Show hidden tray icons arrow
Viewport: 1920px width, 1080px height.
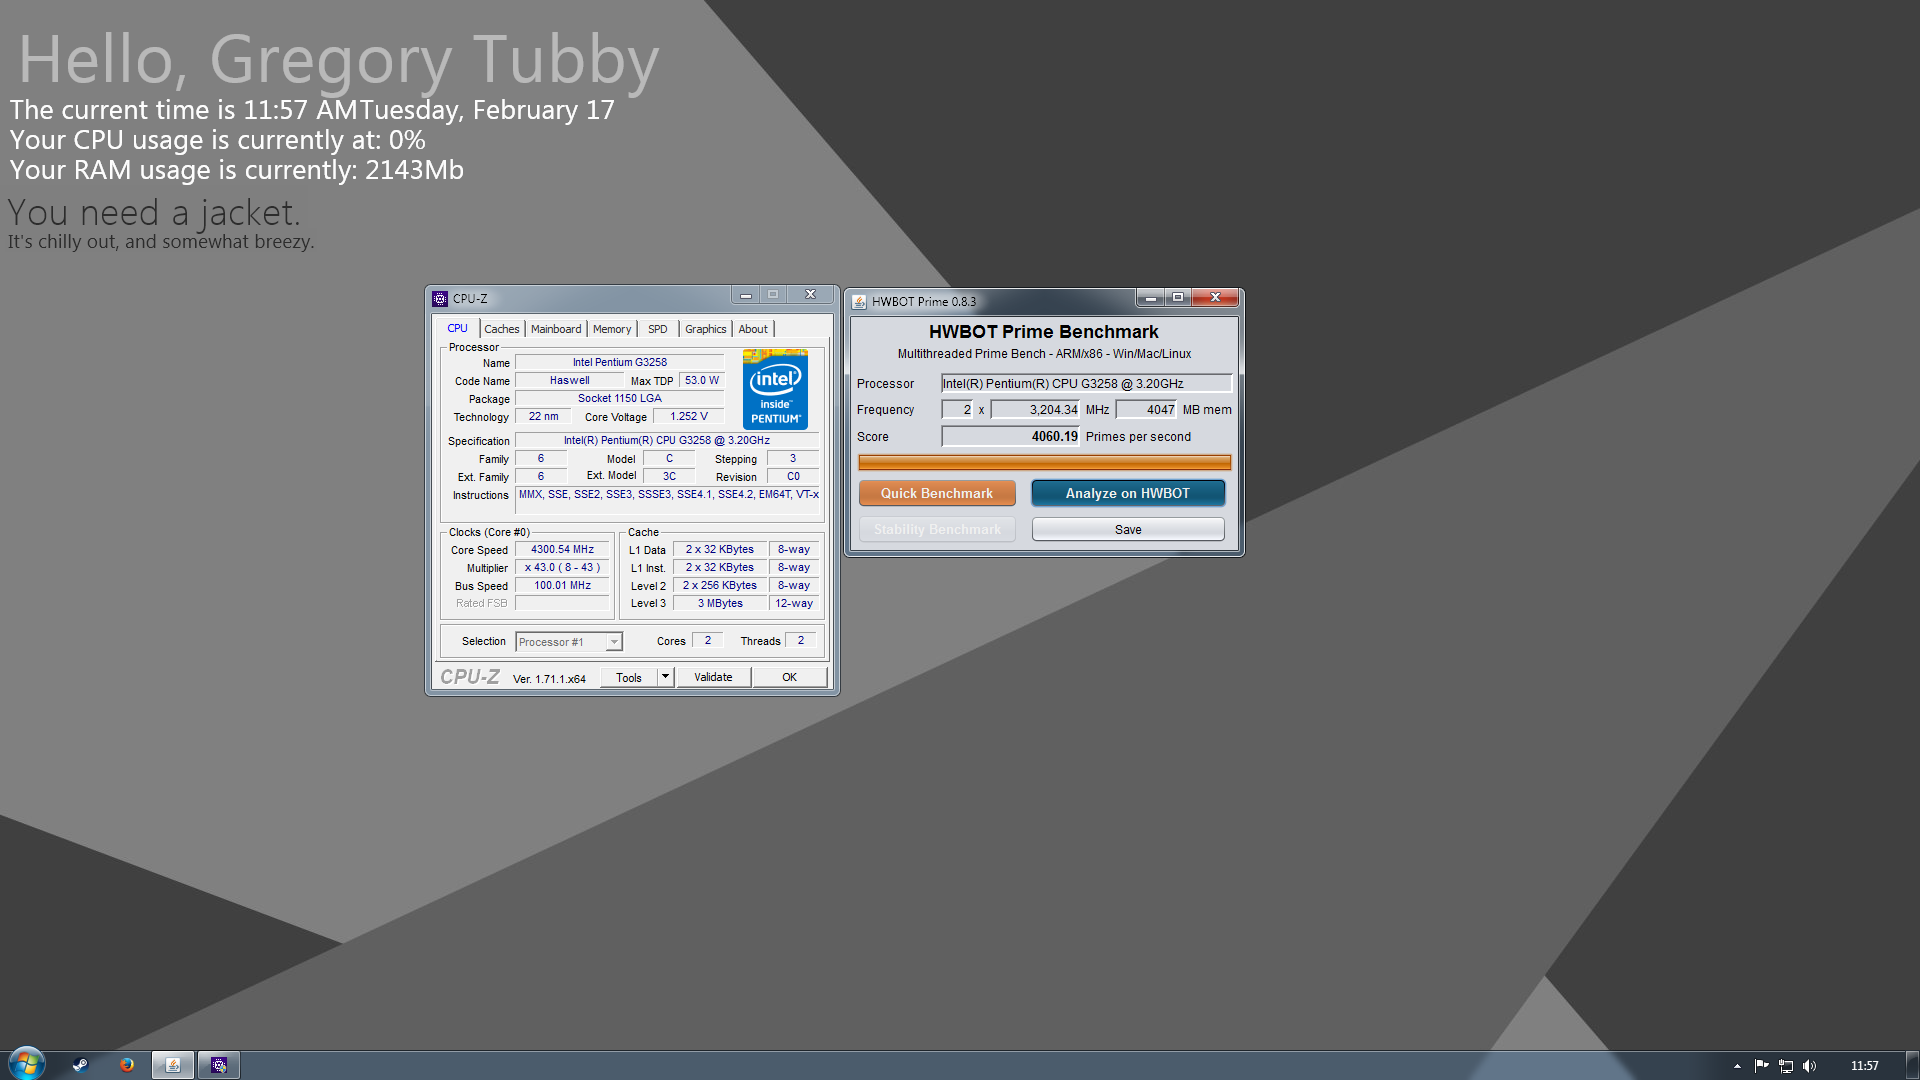(1737, 1066)
